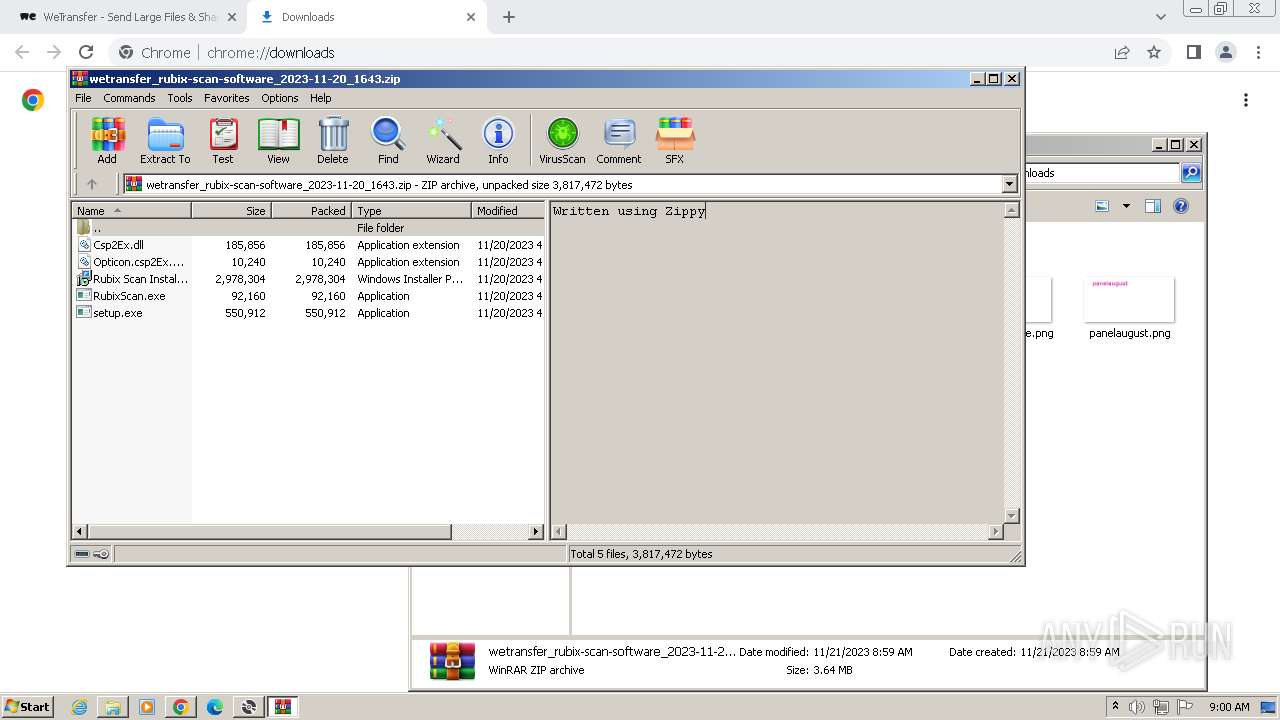Open the Tools menu
1280x720 pixels.
point(180,98)
